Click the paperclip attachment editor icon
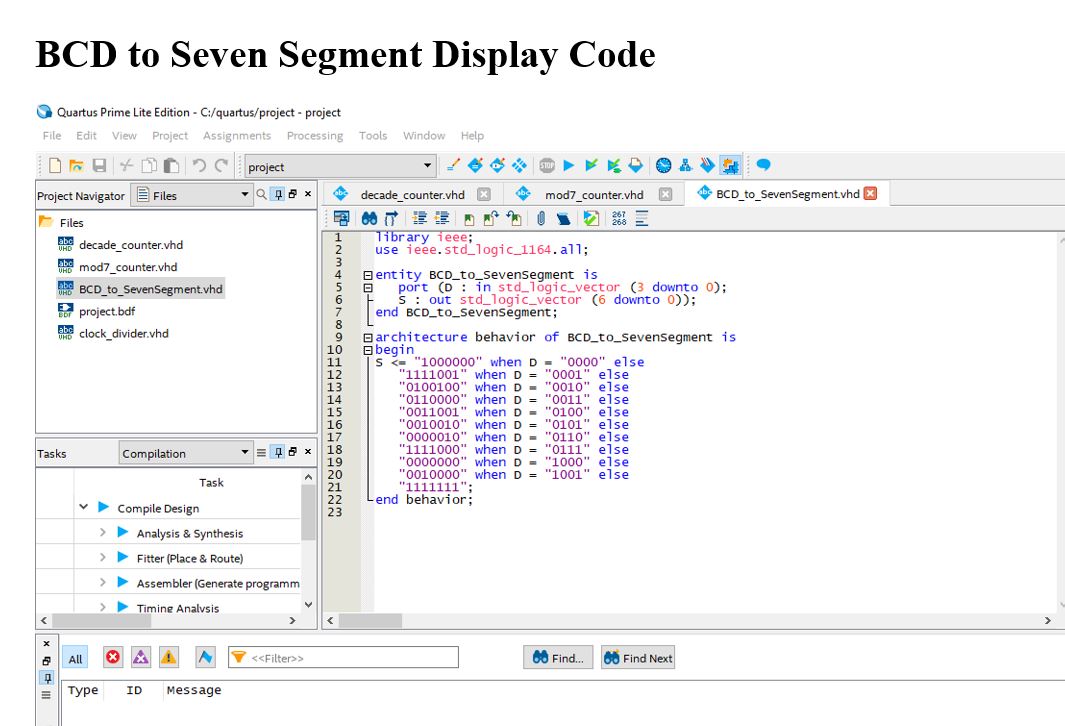 (x=541, y=218)
